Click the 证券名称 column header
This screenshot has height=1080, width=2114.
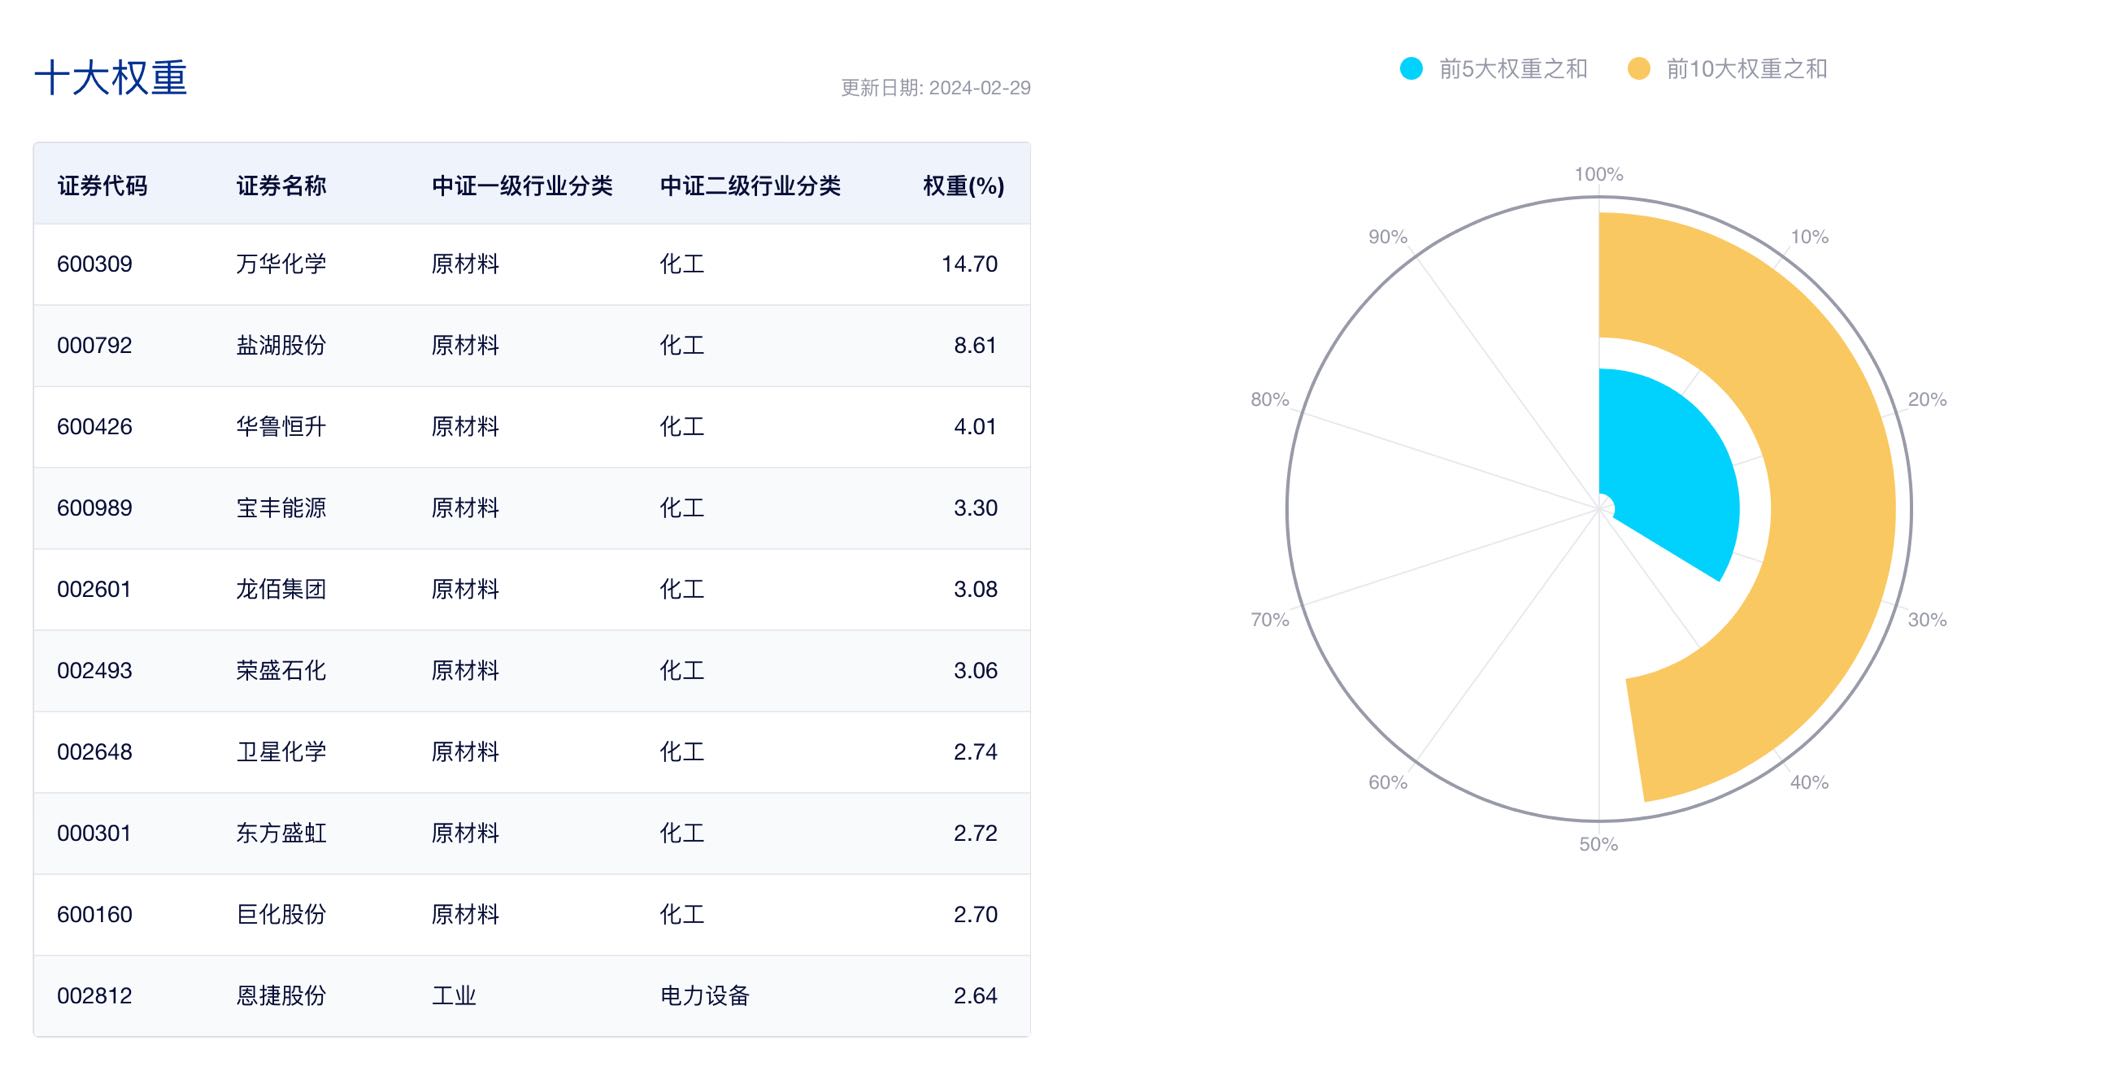(x=281, y=186)
